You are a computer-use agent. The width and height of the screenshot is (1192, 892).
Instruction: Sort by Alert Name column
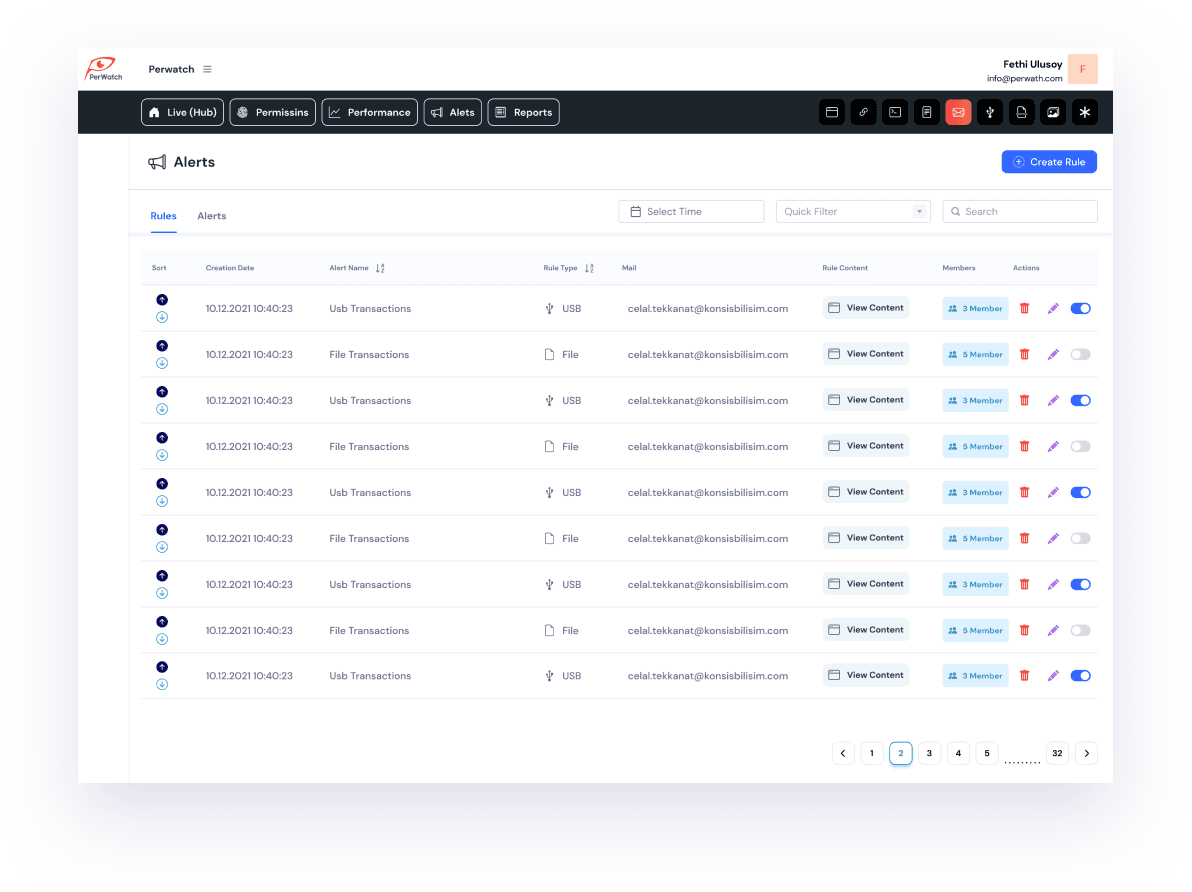tap(380, 268)
